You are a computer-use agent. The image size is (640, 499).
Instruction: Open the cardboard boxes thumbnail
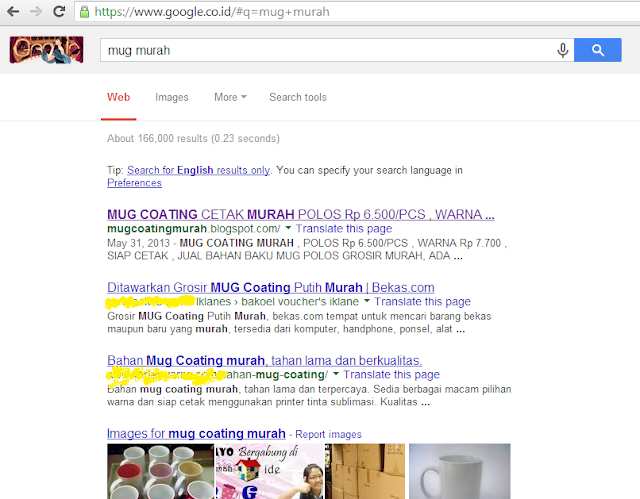click(x=365, y=471)
